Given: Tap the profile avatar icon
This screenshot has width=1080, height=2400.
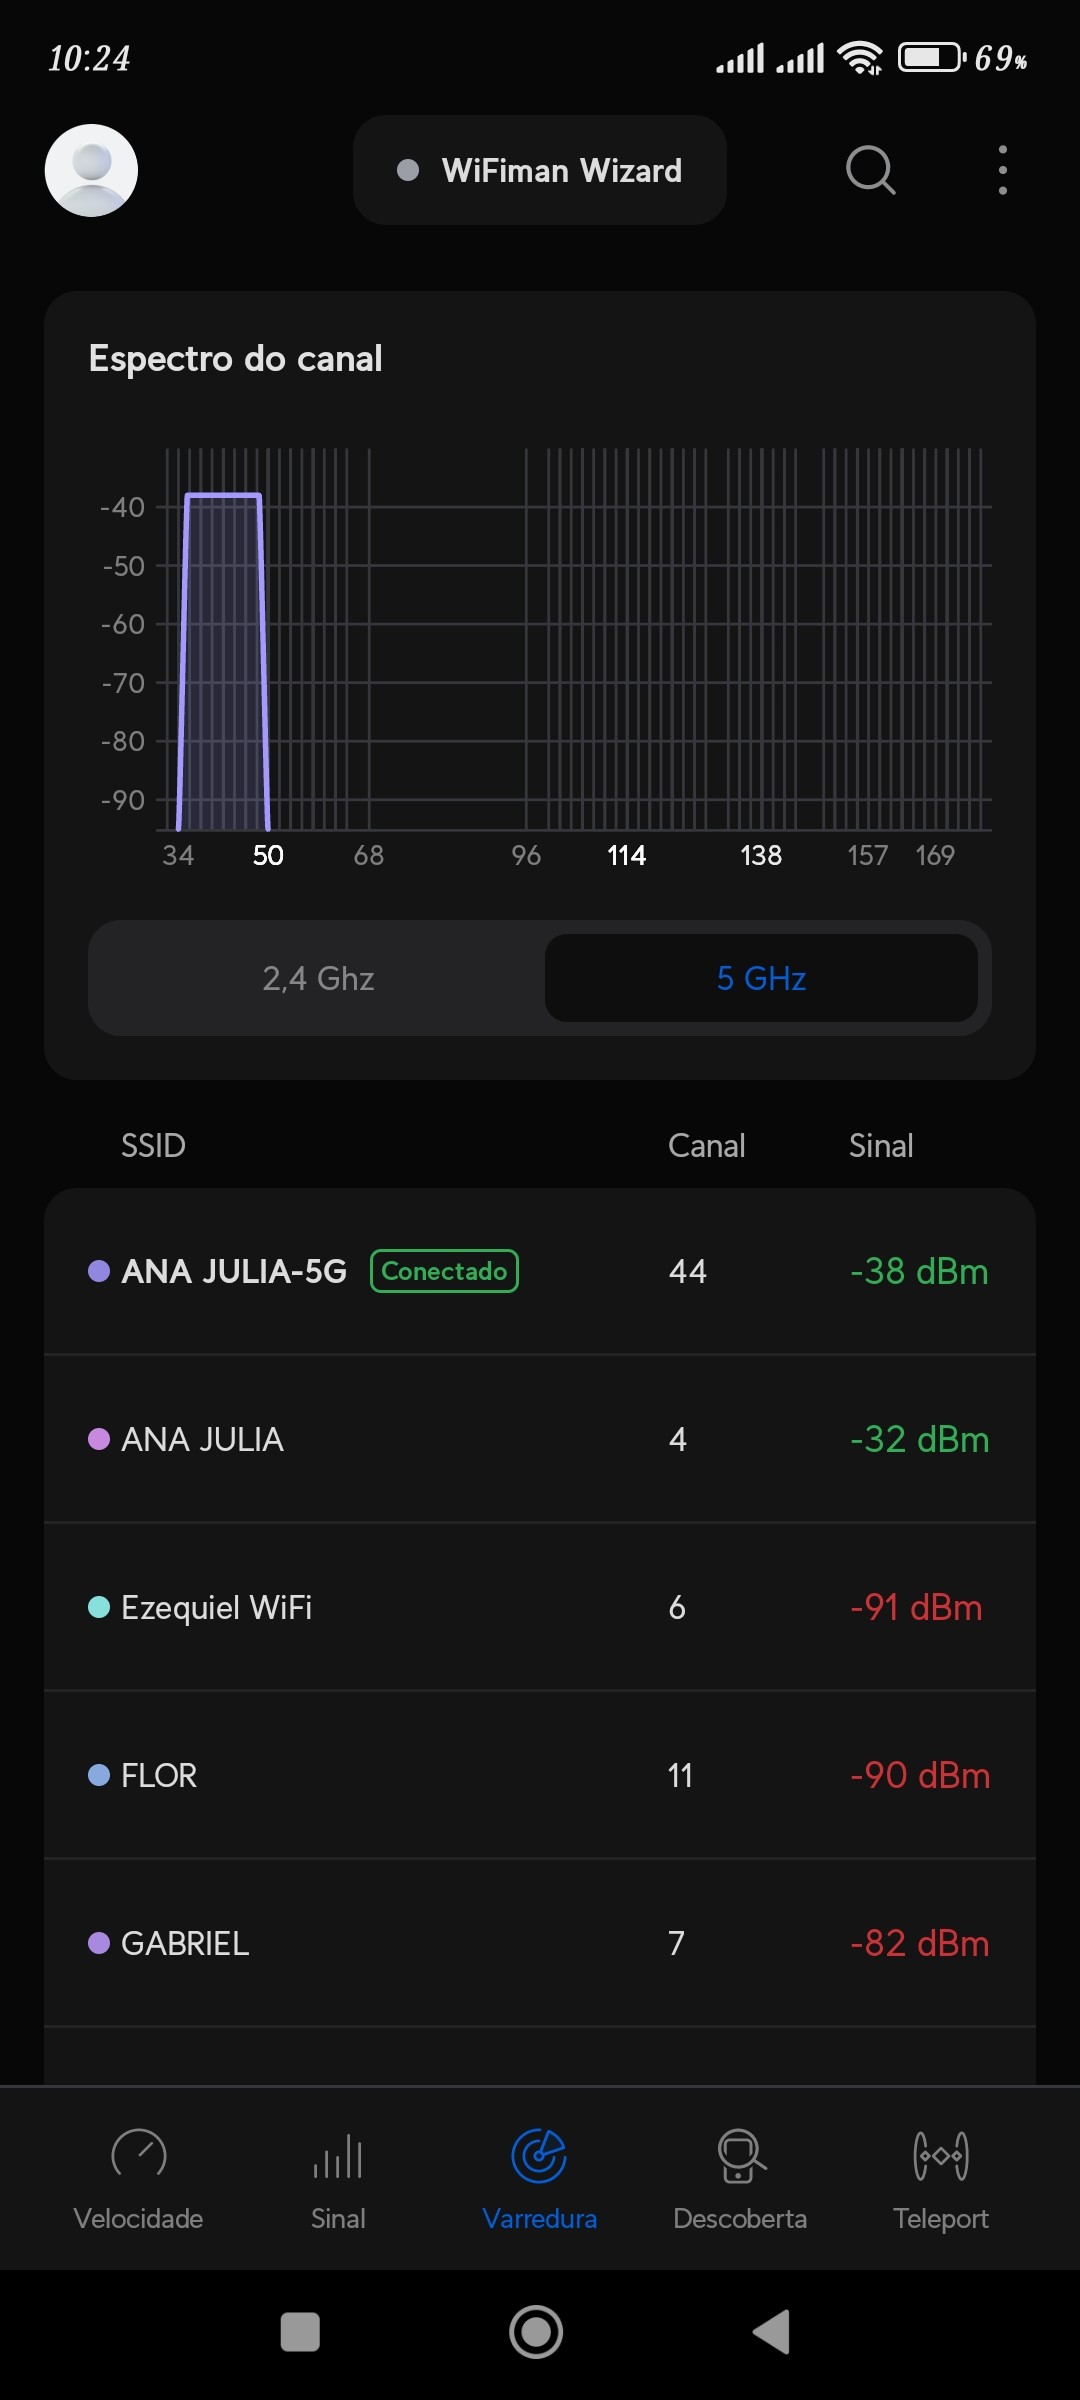Looking at the screenshot, I should pos(91,170).
